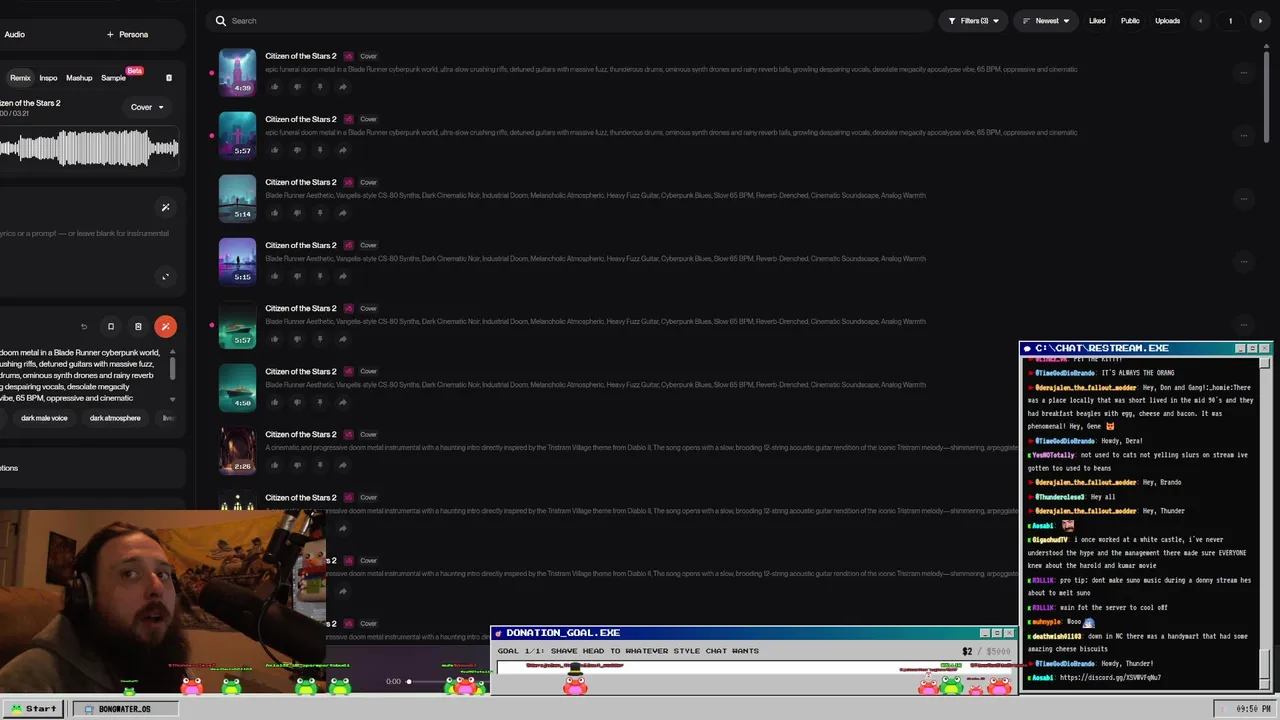Share the 4:39 track
This screenshot has height=720, width=1280.
tap(342, 87)
